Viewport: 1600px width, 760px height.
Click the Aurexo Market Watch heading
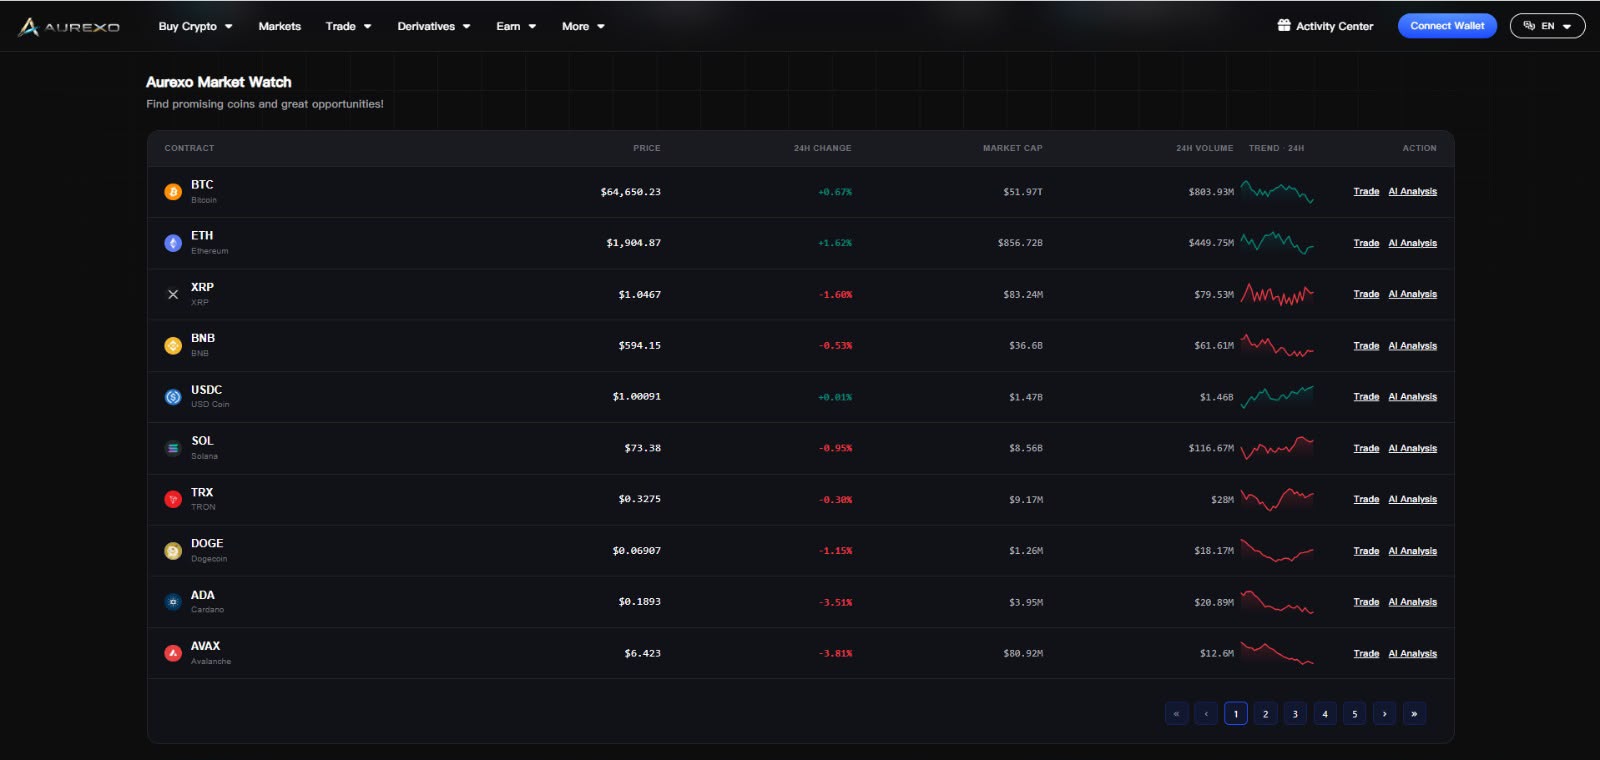[x=219, y=82]
